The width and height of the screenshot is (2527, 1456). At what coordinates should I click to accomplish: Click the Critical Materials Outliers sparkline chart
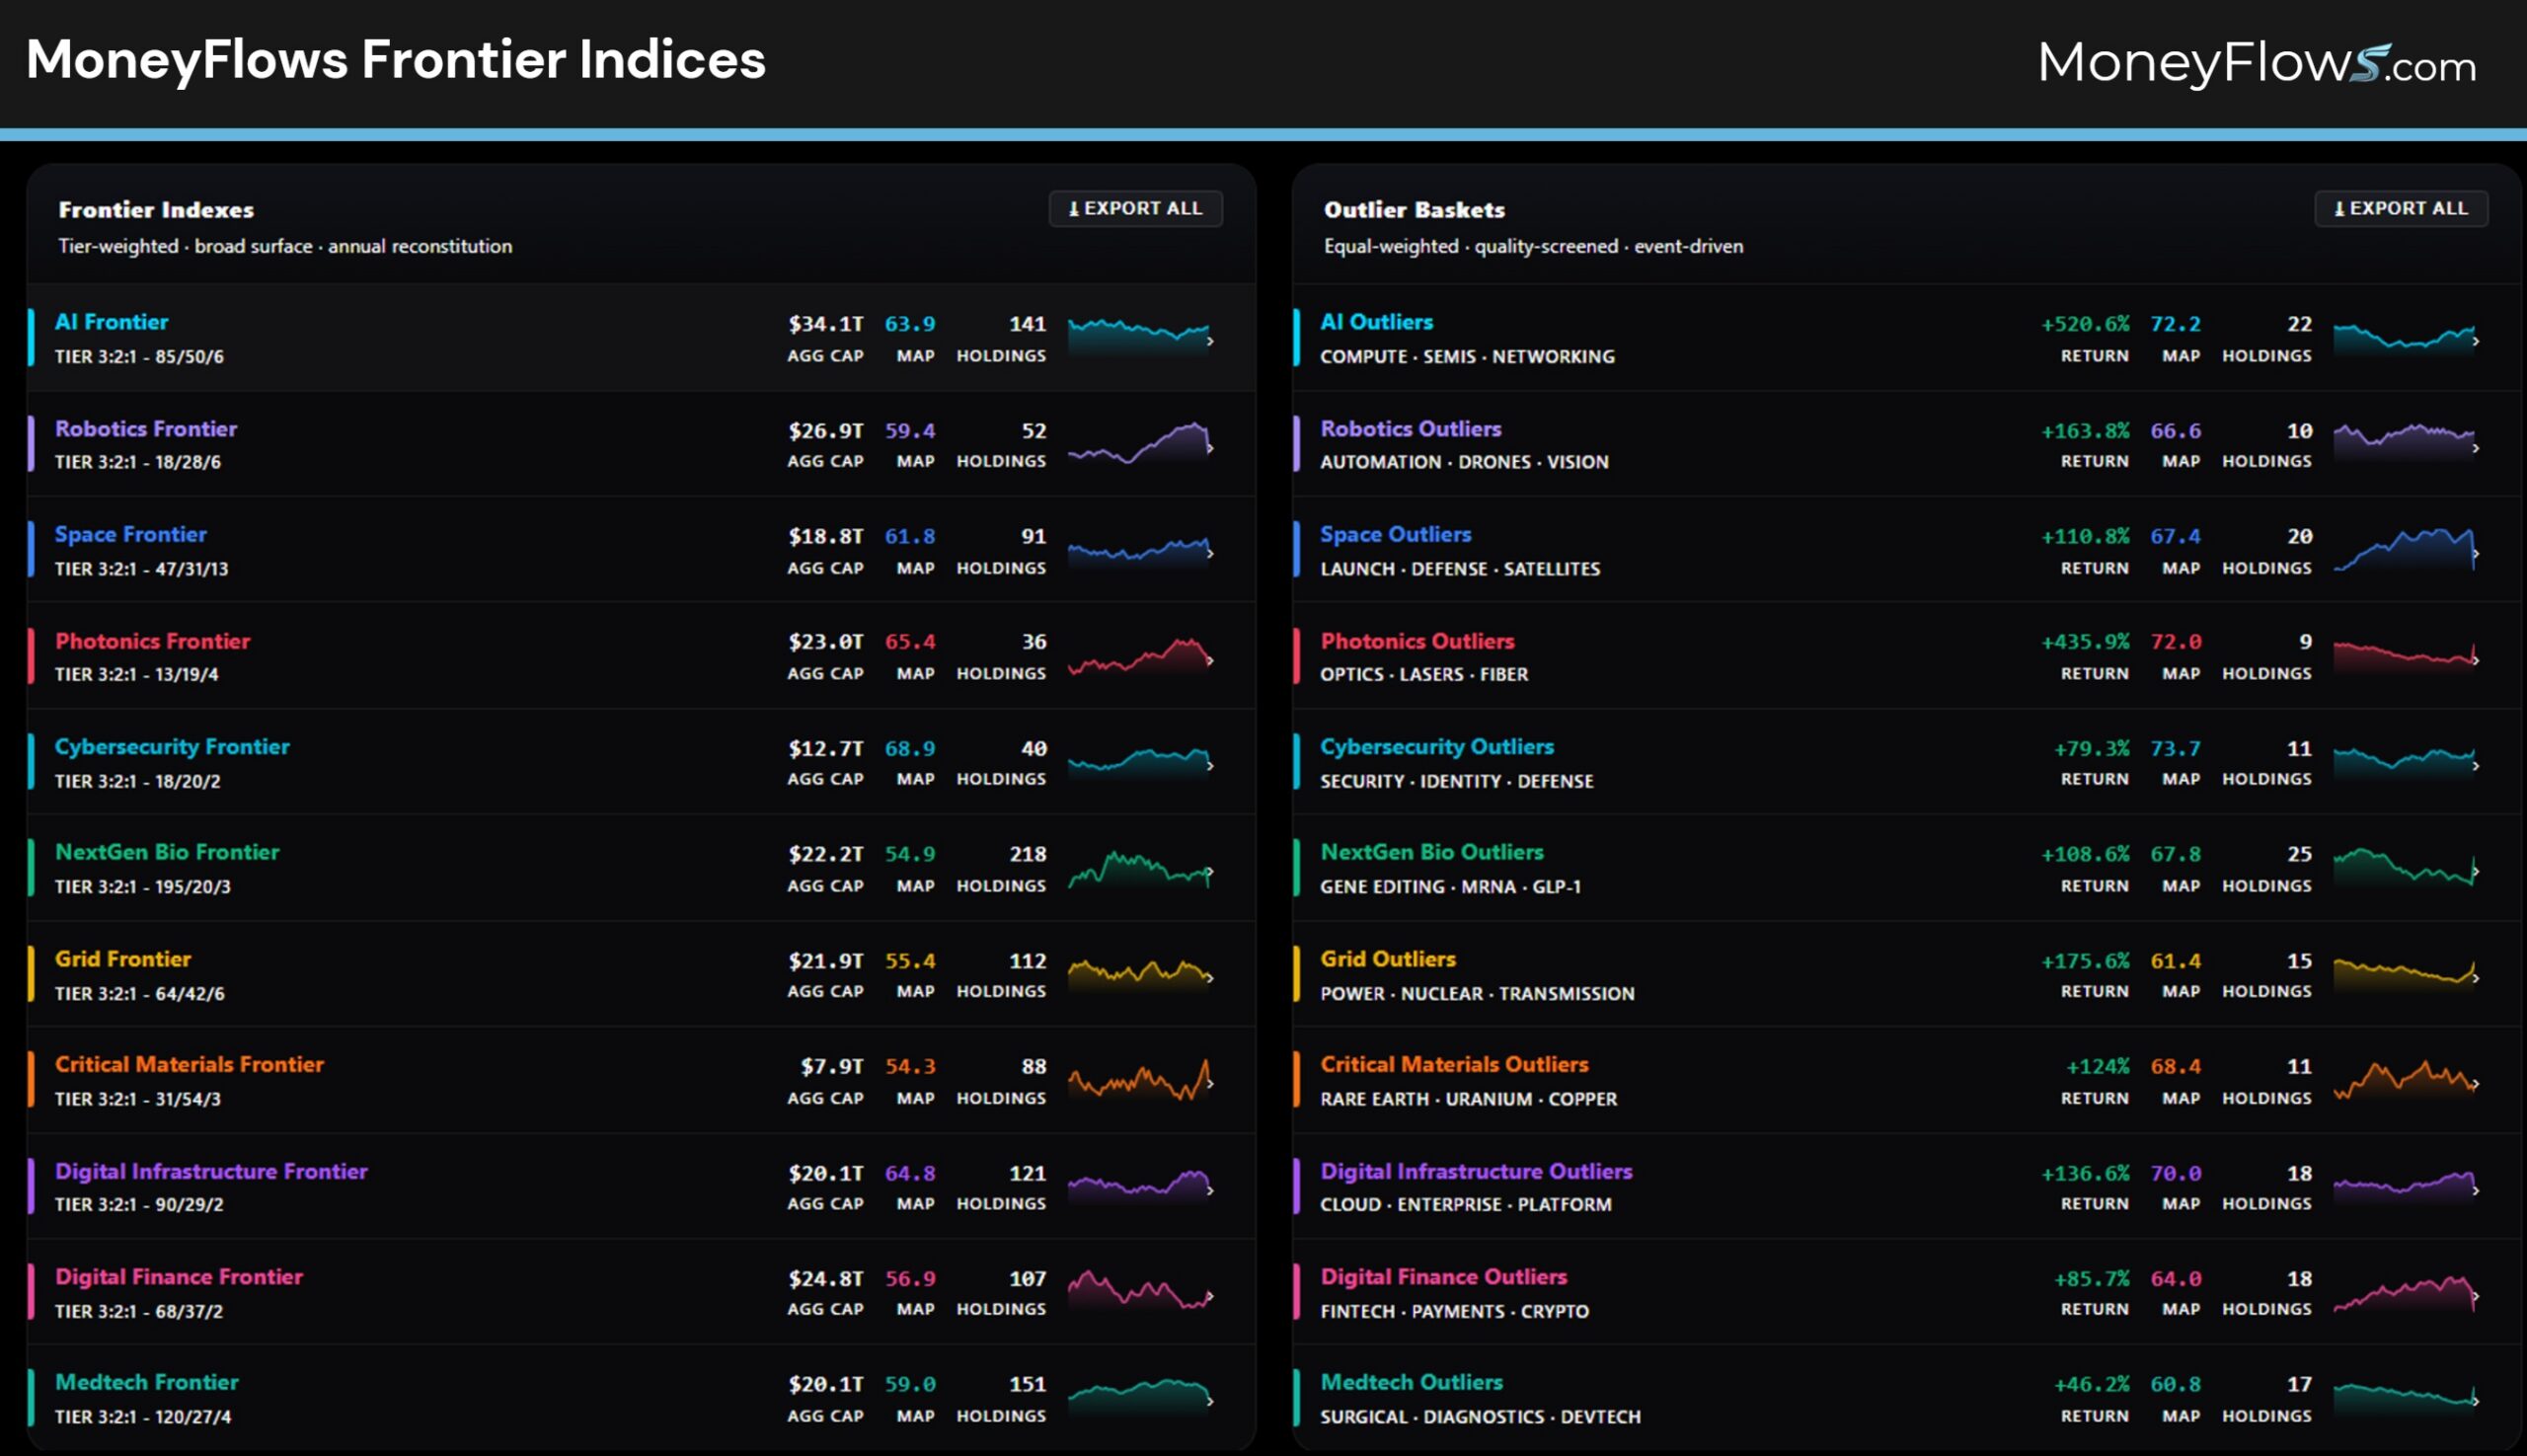2406,1080
